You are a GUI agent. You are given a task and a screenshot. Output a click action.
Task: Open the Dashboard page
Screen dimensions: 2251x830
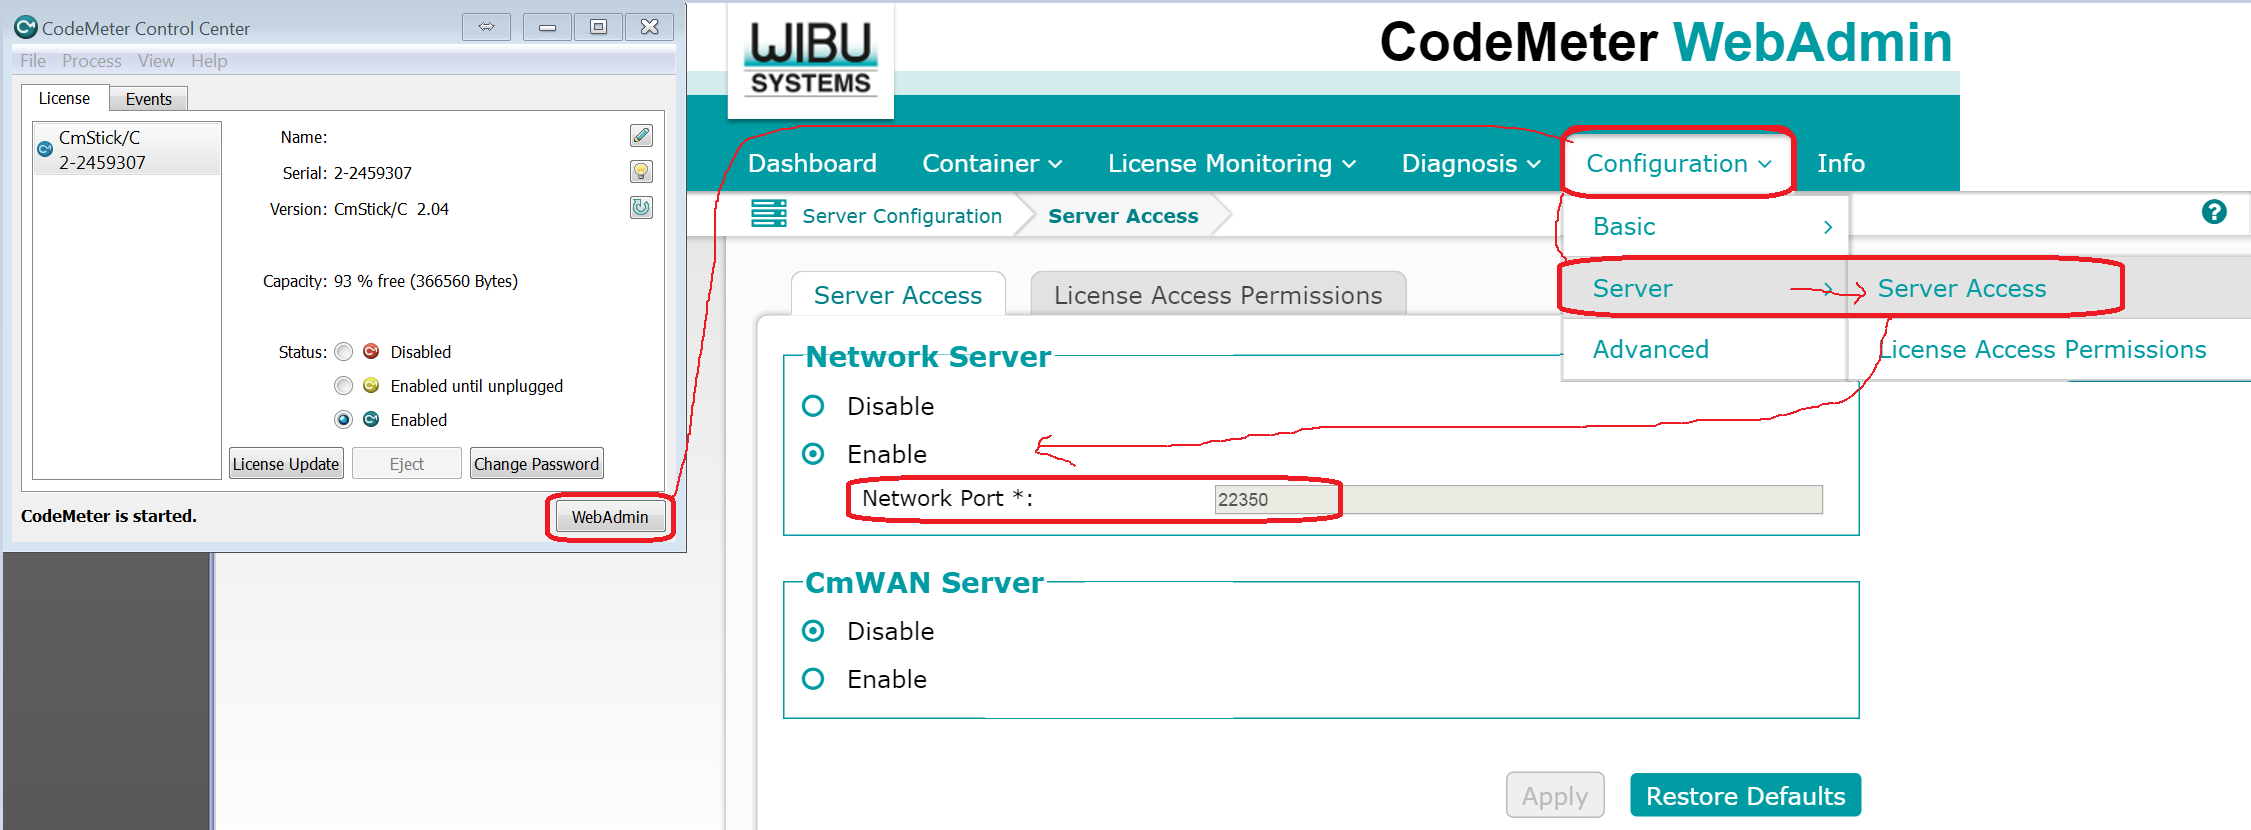click(812, 163)
